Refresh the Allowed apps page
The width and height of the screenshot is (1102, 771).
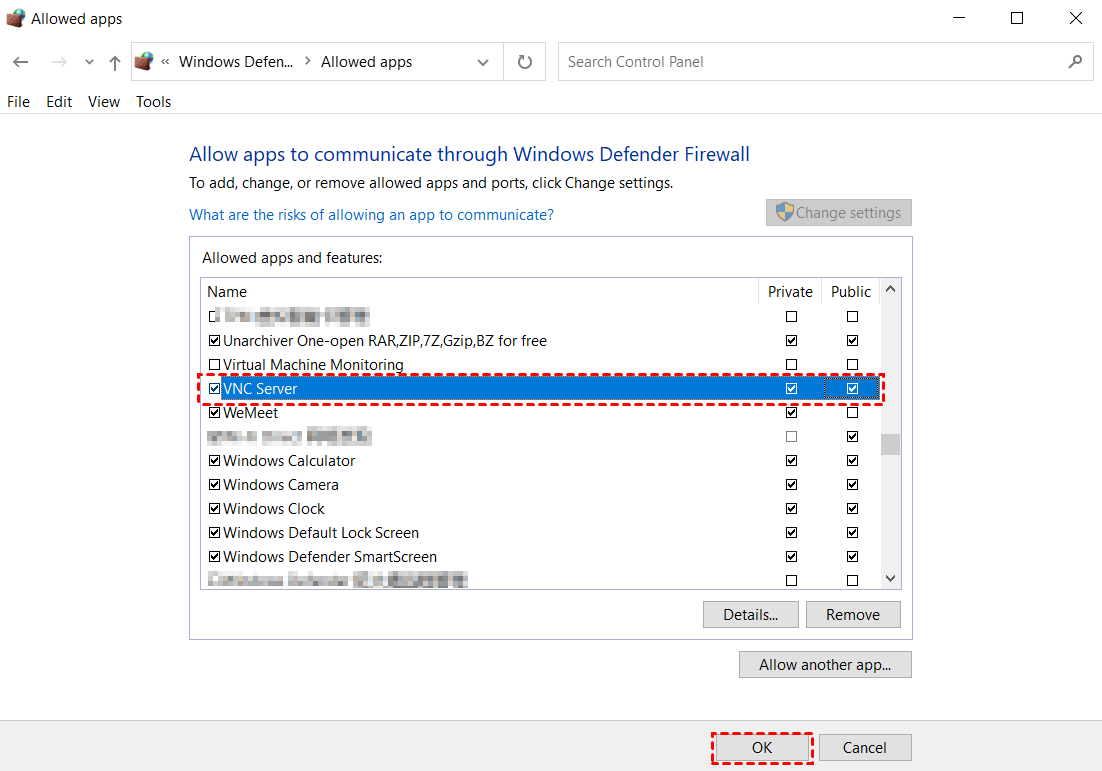(x=525, y=62)
